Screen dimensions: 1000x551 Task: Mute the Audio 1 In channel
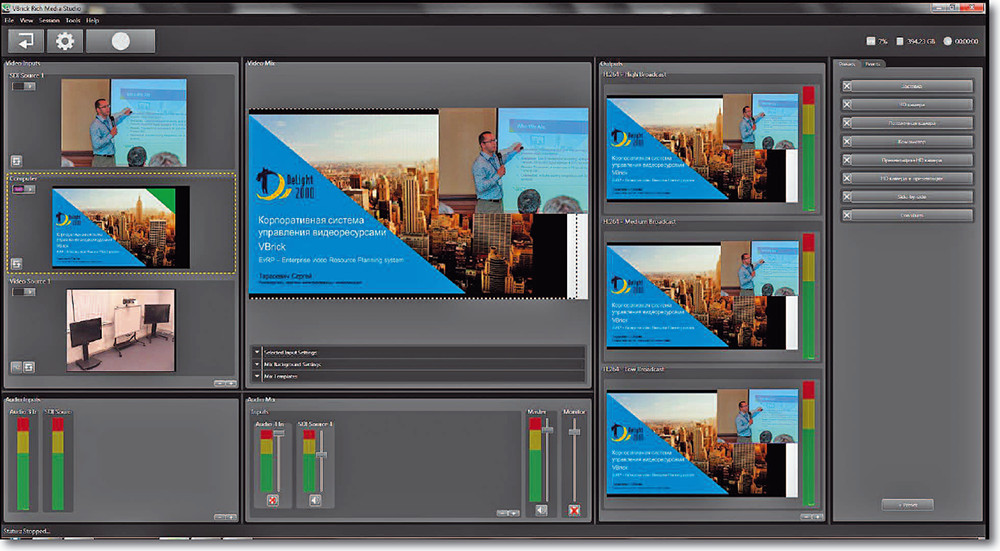[271, 500]
